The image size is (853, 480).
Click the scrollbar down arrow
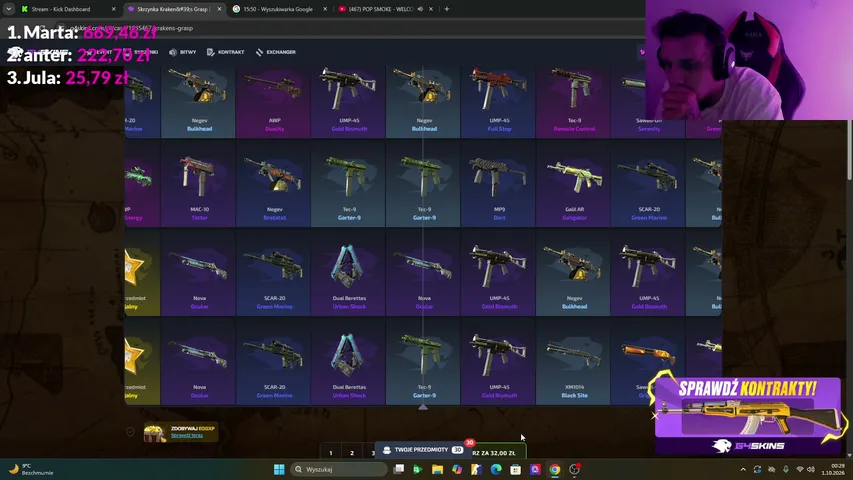pyautogui.click(x=849, y=455)
